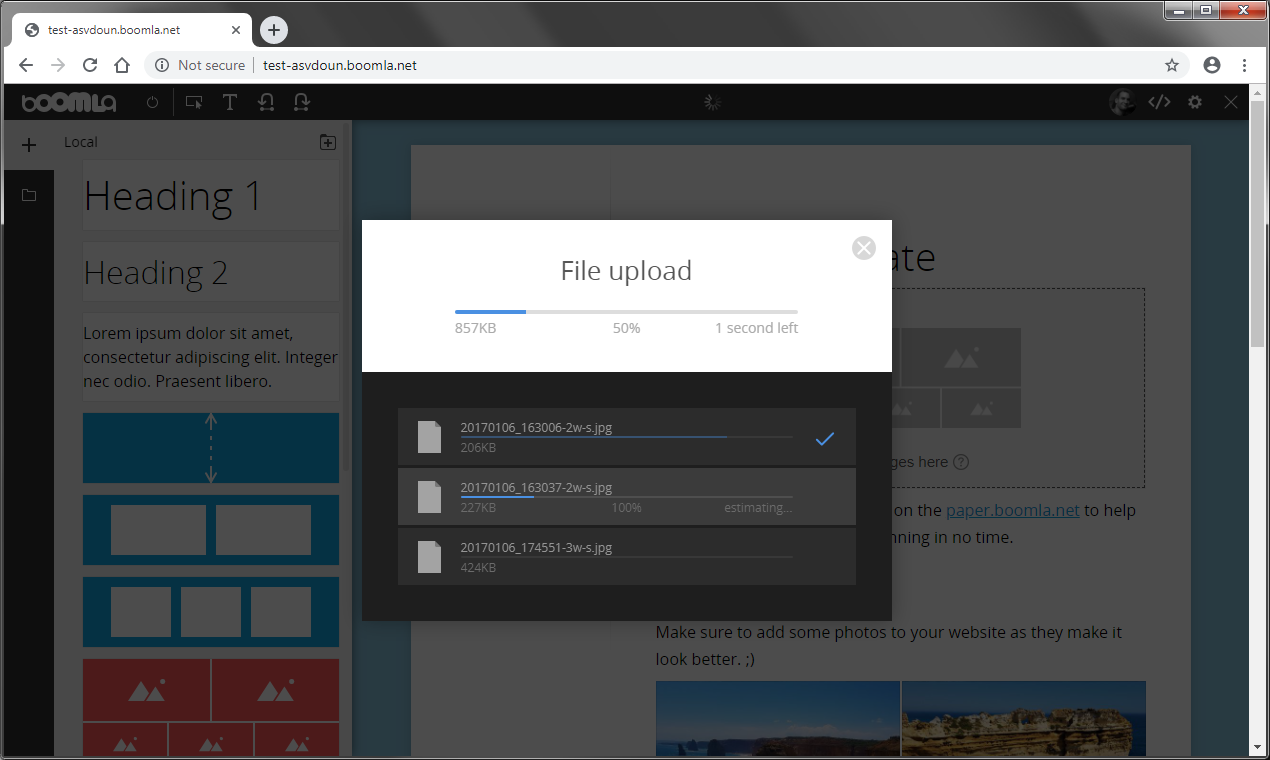Click progress bar of 20170106_163006-2w-s.jpg
This screenshot has width=1270, height=760.
point(626,437)
